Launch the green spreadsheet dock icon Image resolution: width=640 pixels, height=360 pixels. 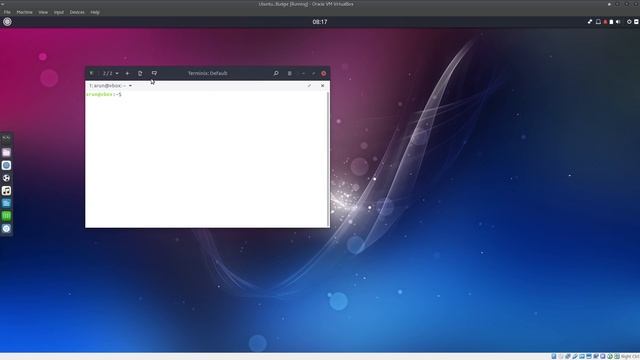pyautogui.click(x=6, y=216)
